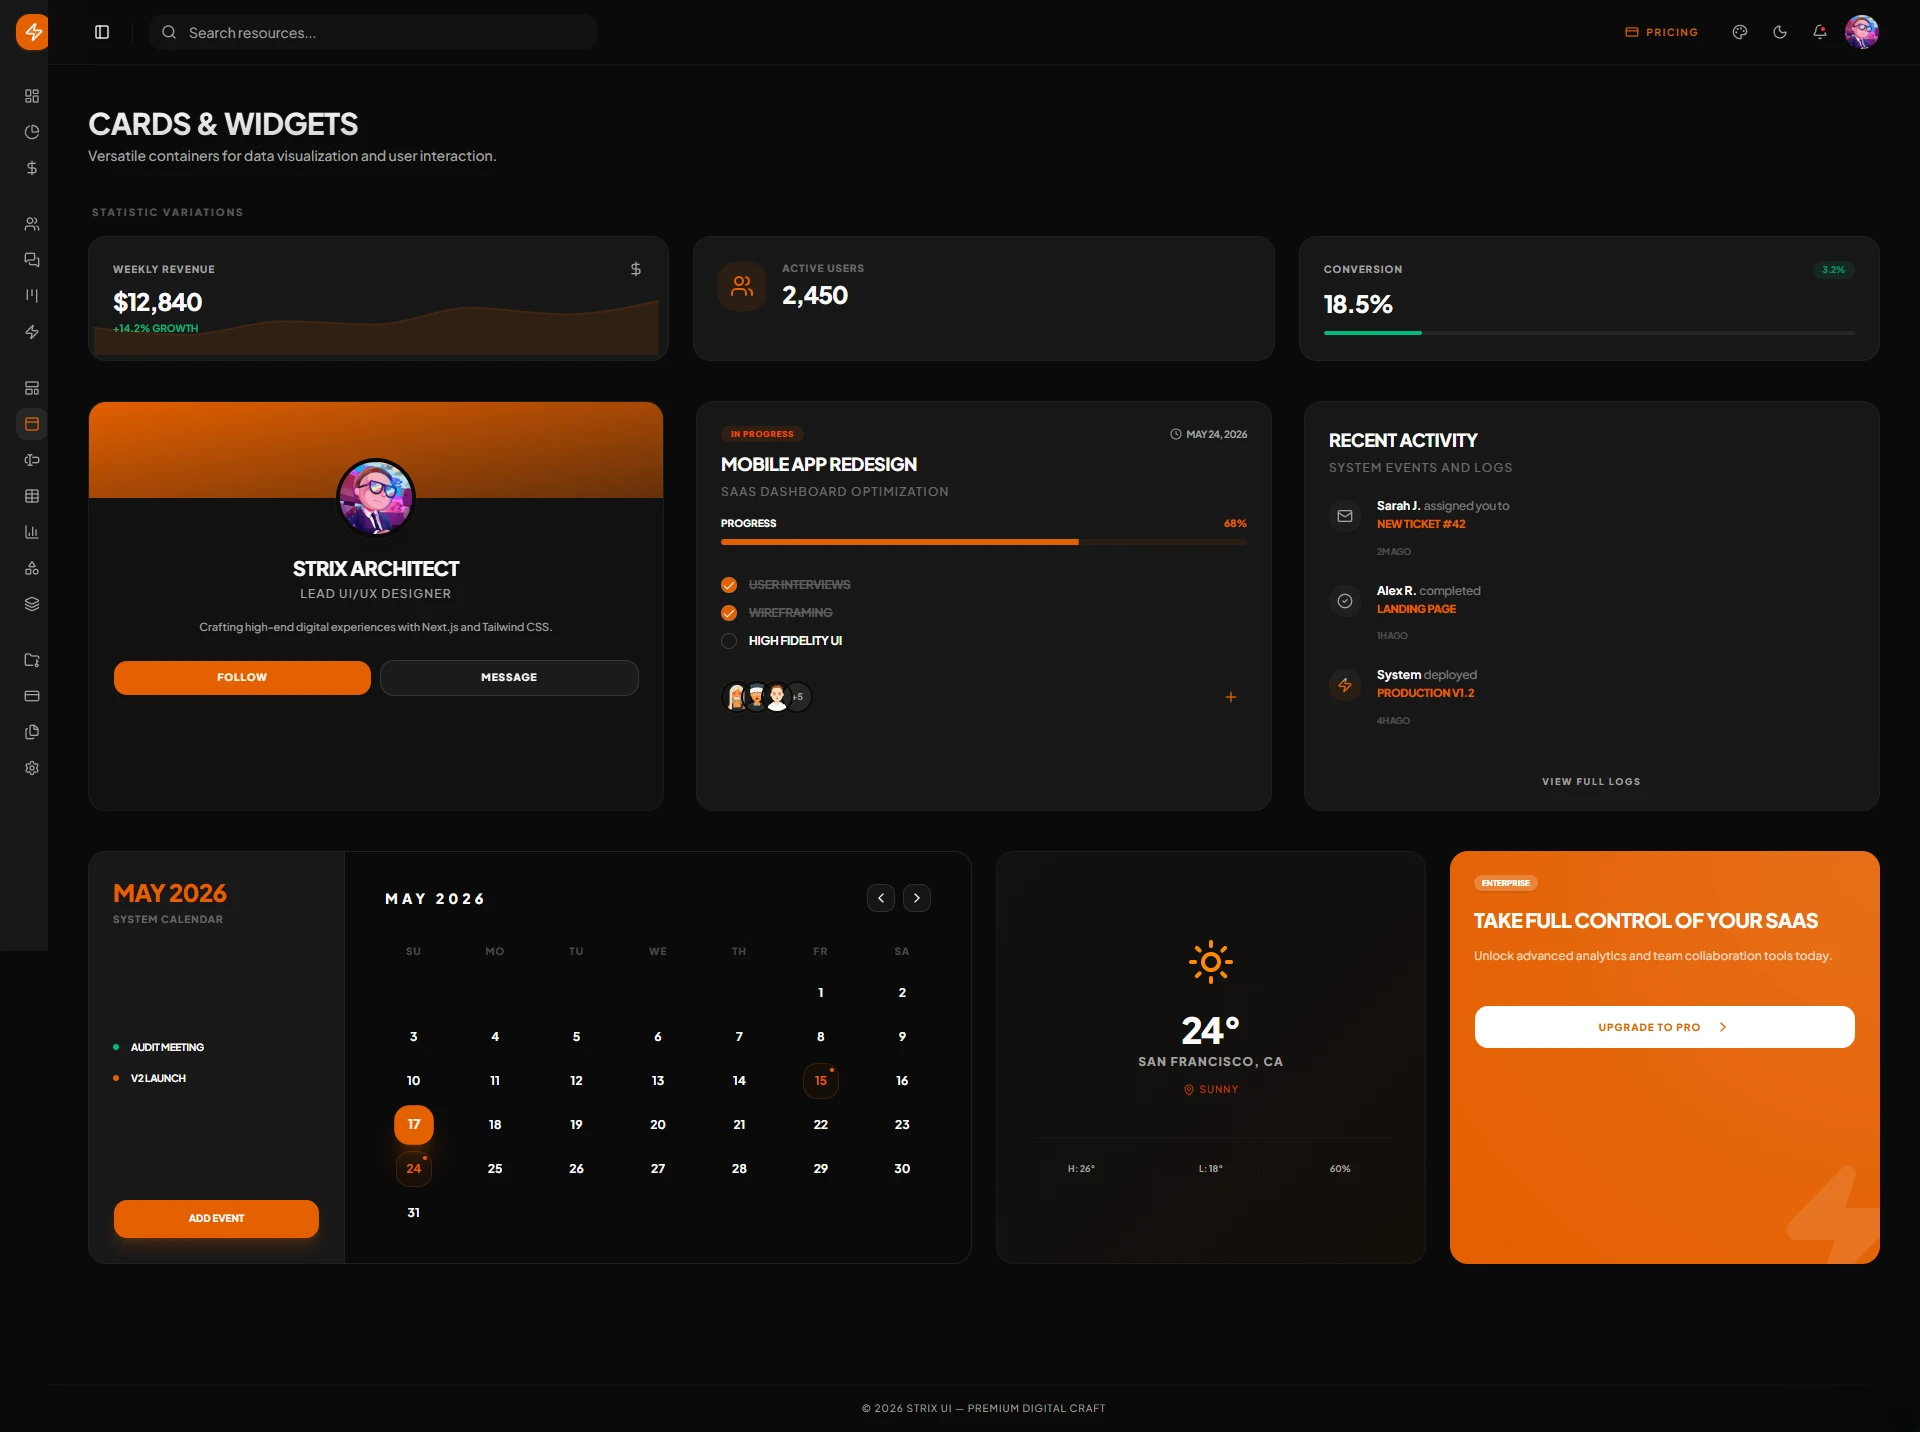The image size is (1920, 1432).
Task: Open the dollar sign sidebar icon
Action: point(32,168)
